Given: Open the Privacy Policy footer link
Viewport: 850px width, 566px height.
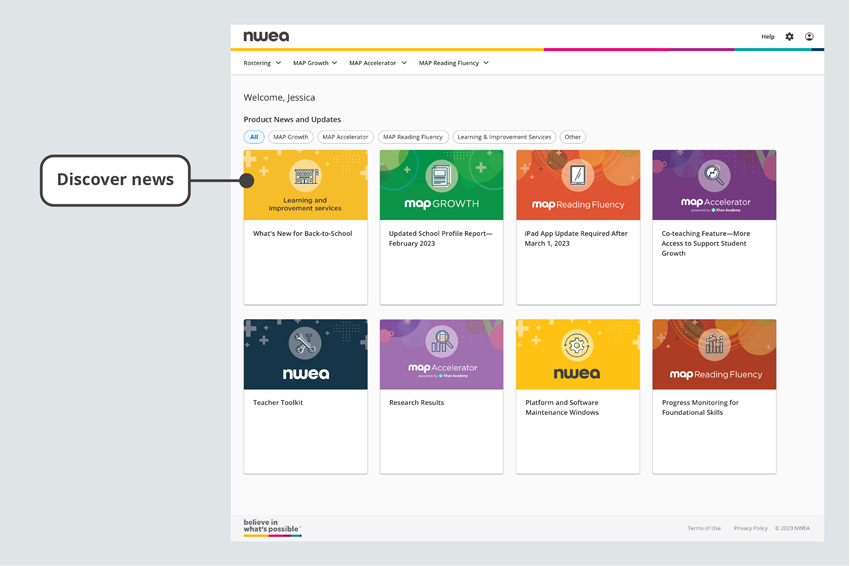Looking at the screenshot, I should [750, 528].
